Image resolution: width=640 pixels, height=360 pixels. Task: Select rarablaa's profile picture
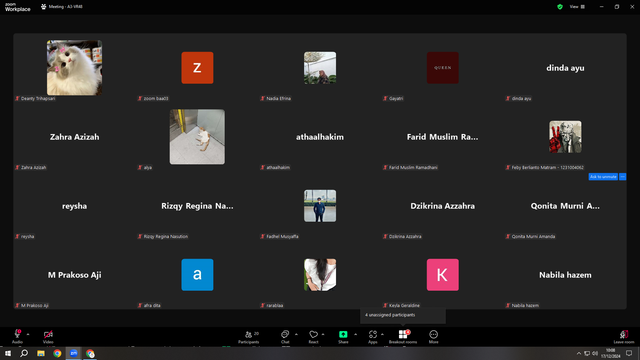pyautogui.click(x=320, y=275)
